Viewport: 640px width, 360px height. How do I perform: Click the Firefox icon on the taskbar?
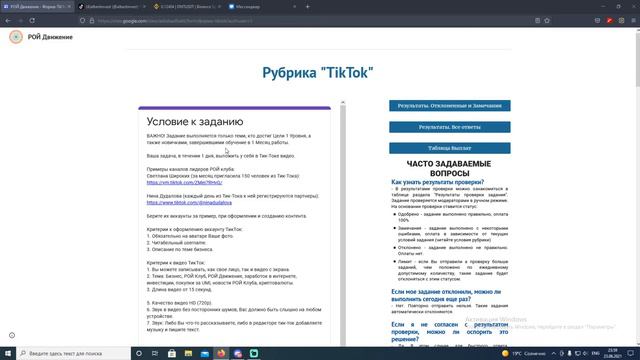coord(221,353)
